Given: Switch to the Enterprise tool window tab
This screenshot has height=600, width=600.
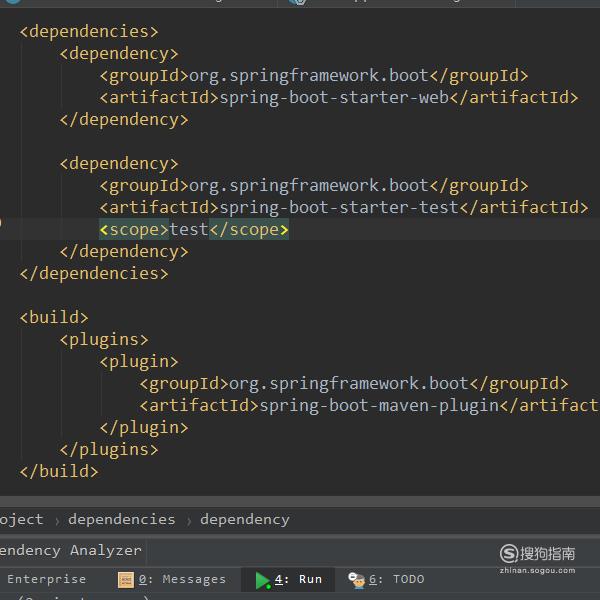Looking at the screenshot, I should (x=46, y=579).
